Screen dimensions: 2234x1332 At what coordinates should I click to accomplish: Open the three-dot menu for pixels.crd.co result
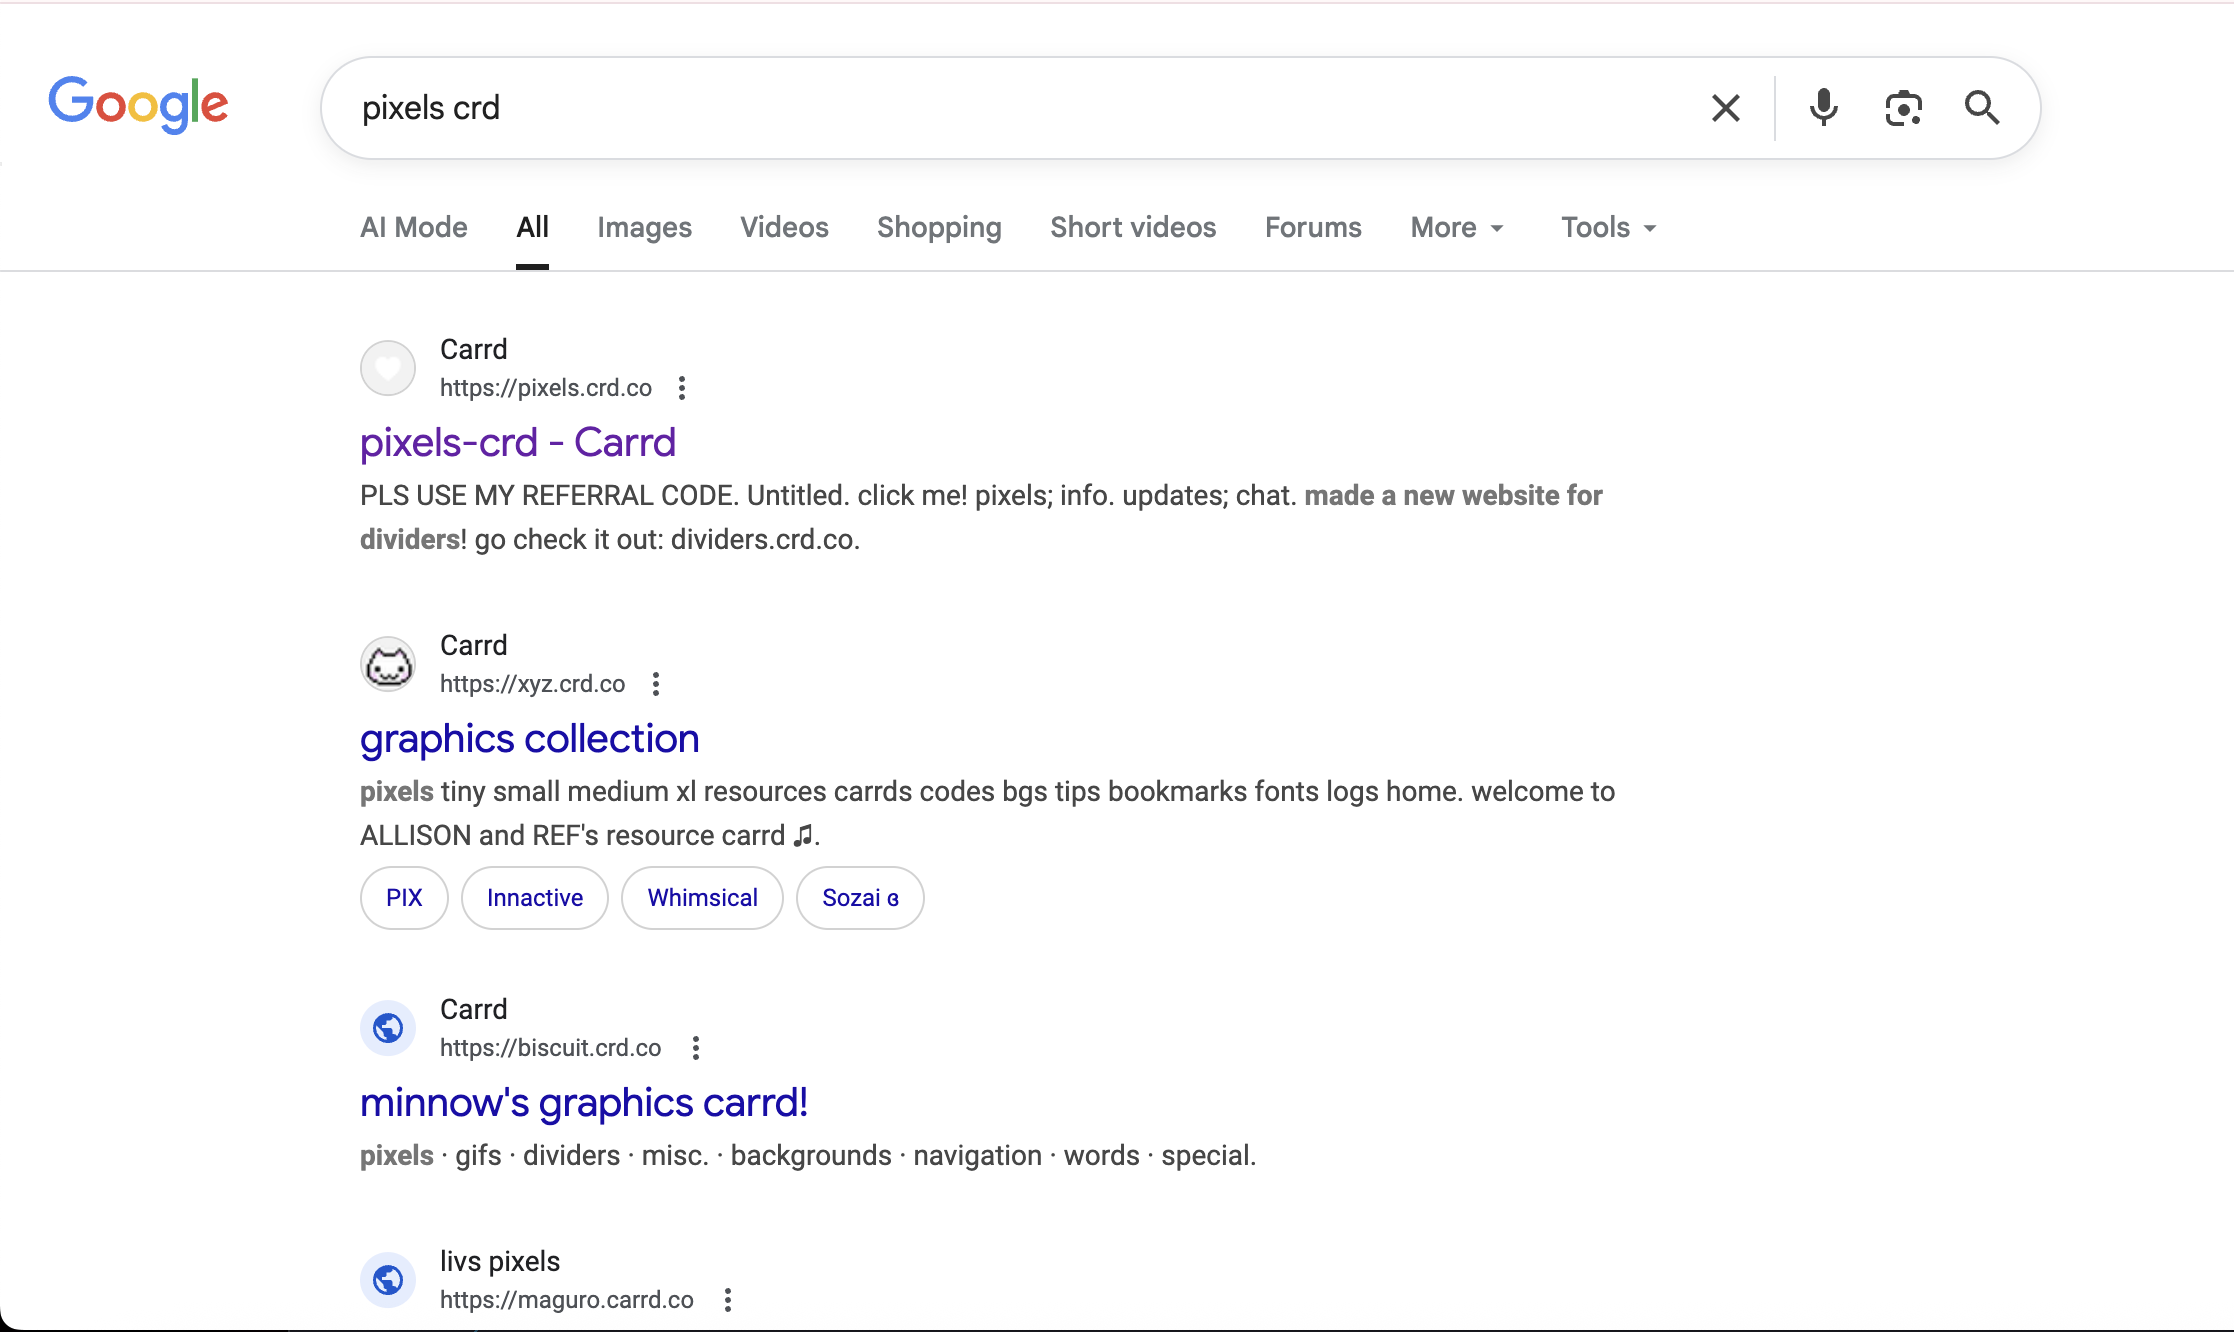pos(681,388)
